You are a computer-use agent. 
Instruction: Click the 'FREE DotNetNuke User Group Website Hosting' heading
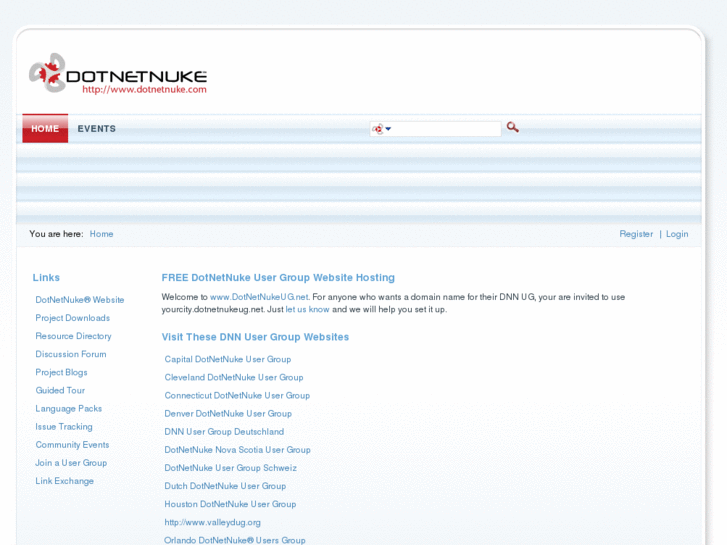click(x=278, y=277)
